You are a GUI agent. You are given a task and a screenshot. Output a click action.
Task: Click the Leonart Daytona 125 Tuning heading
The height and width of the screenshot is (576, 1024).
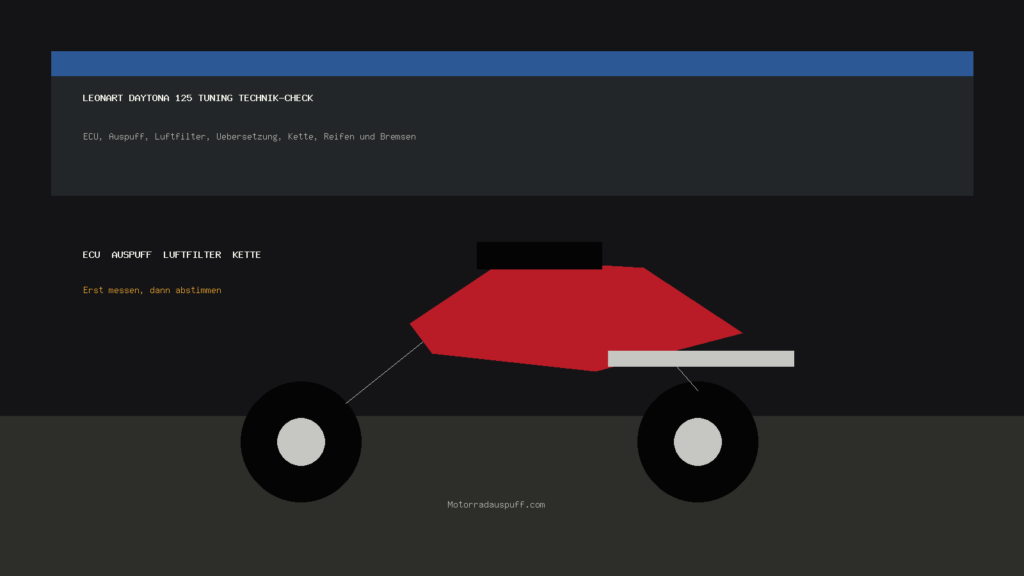pyautogui.click(x=198, y=98)
